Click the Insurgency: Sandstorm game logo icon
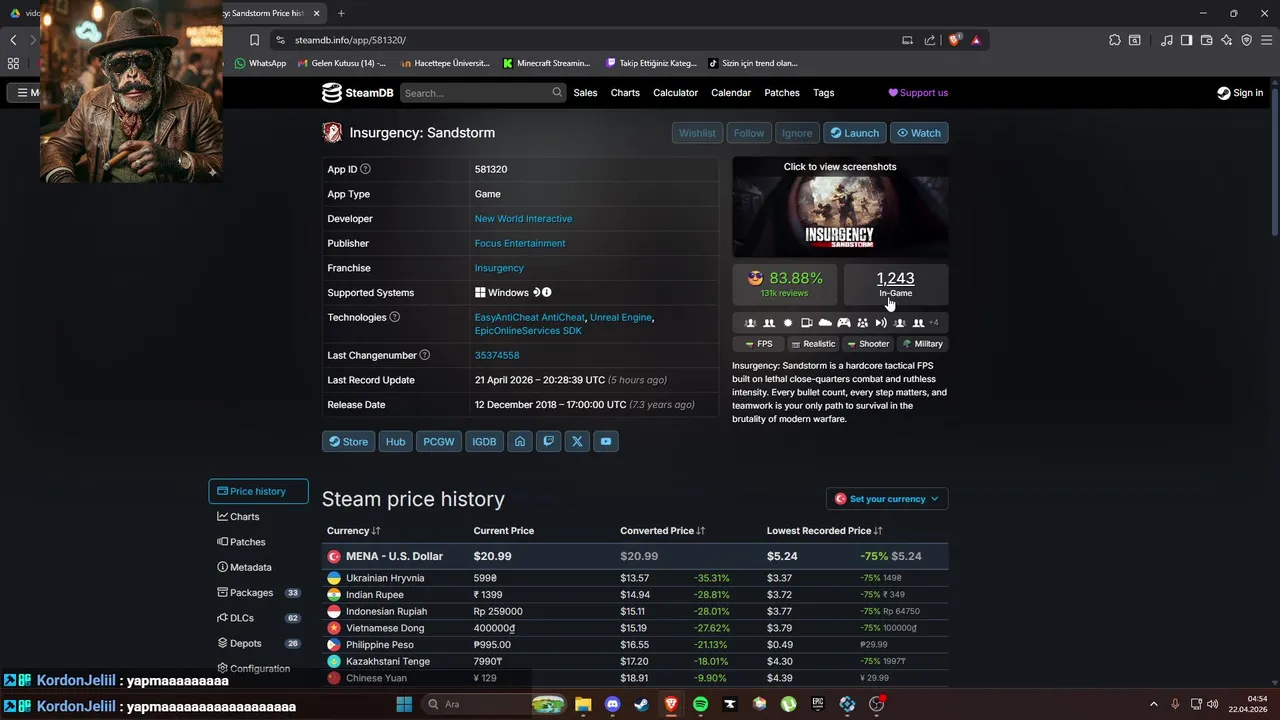Viewport: 1280px width, 720px height. point(332,132)
